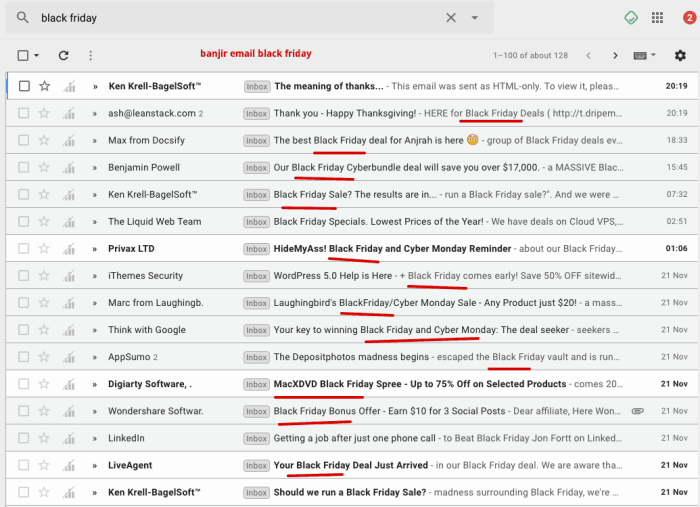Select the Benjamin Powell email checkbox

[24, 167]
